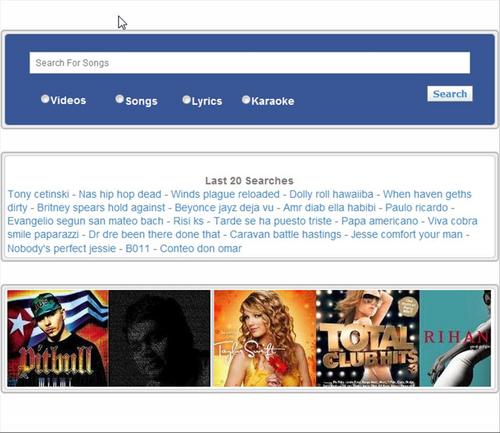Open Tarde se ha puesto triste link
The image size is (500, 433).
click(x=273, y=221)
